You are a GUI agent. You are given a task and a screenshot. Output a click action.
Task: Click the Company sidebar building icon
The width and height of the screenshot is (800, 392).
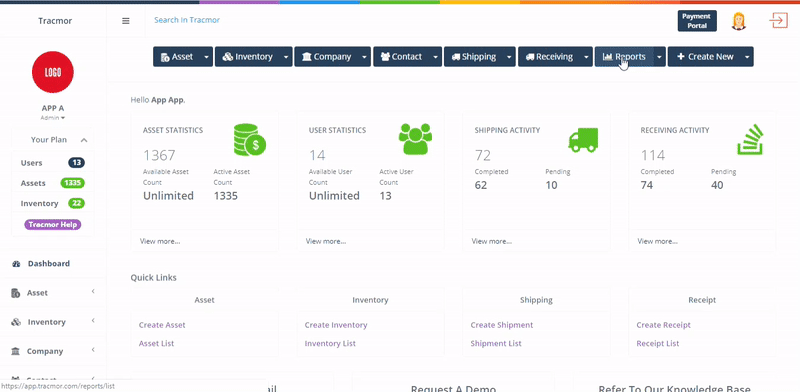point(16,351)
